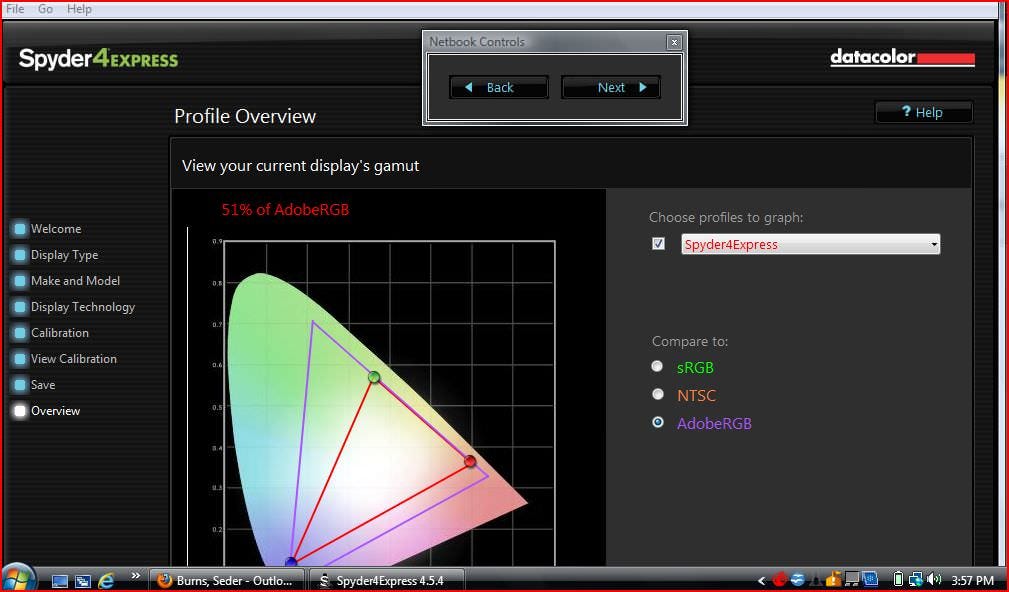The width and height of the screenshot is (1009, 592).
Task: Select the NTSC compare radio button
Action: (x=657, y=394)
